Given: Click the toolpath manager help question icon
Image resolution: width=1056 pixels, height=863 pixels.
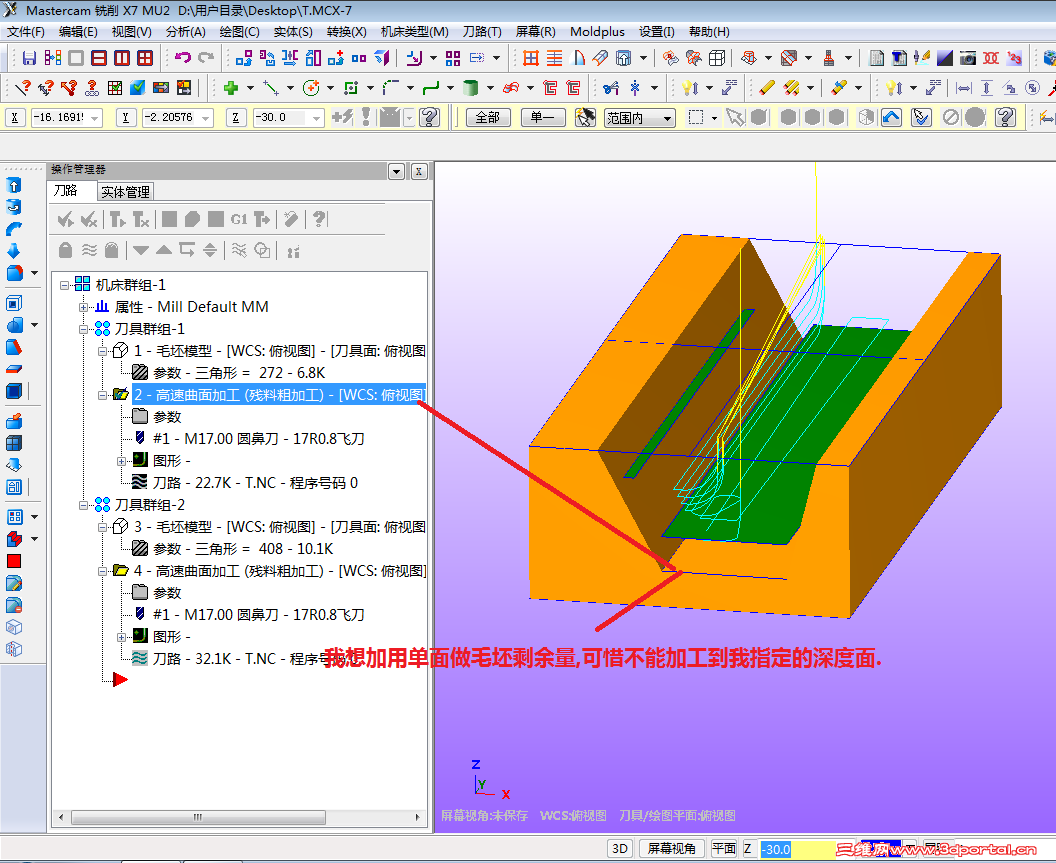Looking at the screenshot, I should pyautogui.click(x=319, y=219).
